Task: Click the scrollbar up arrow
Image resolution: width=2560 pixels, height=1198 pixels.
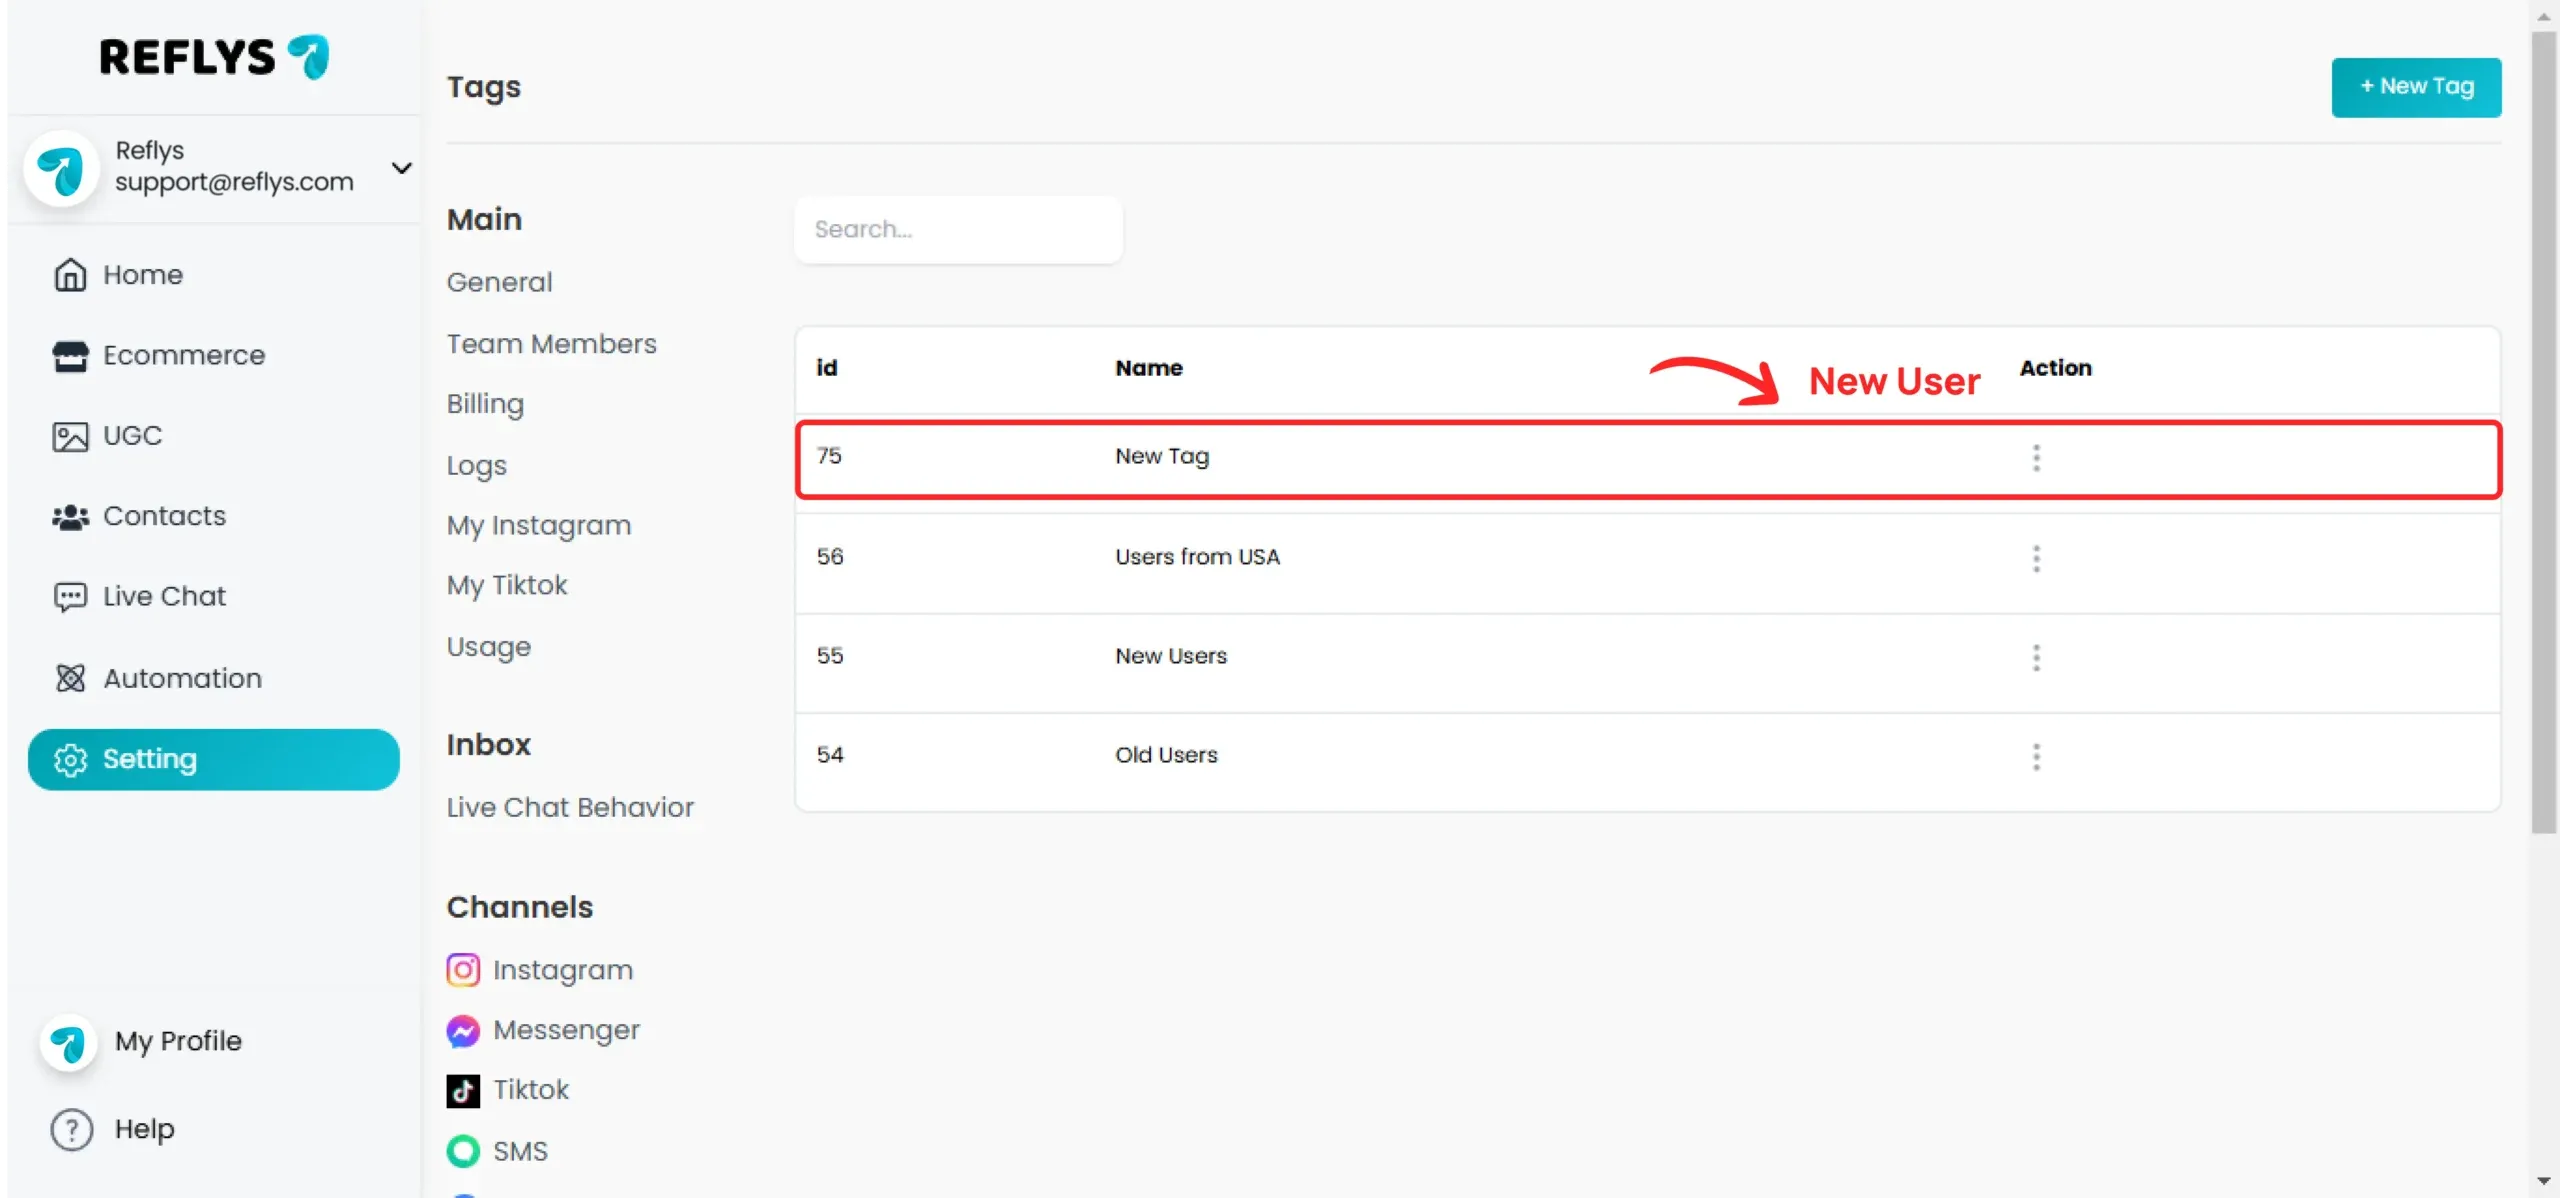Action: (x=2544, y=16)
